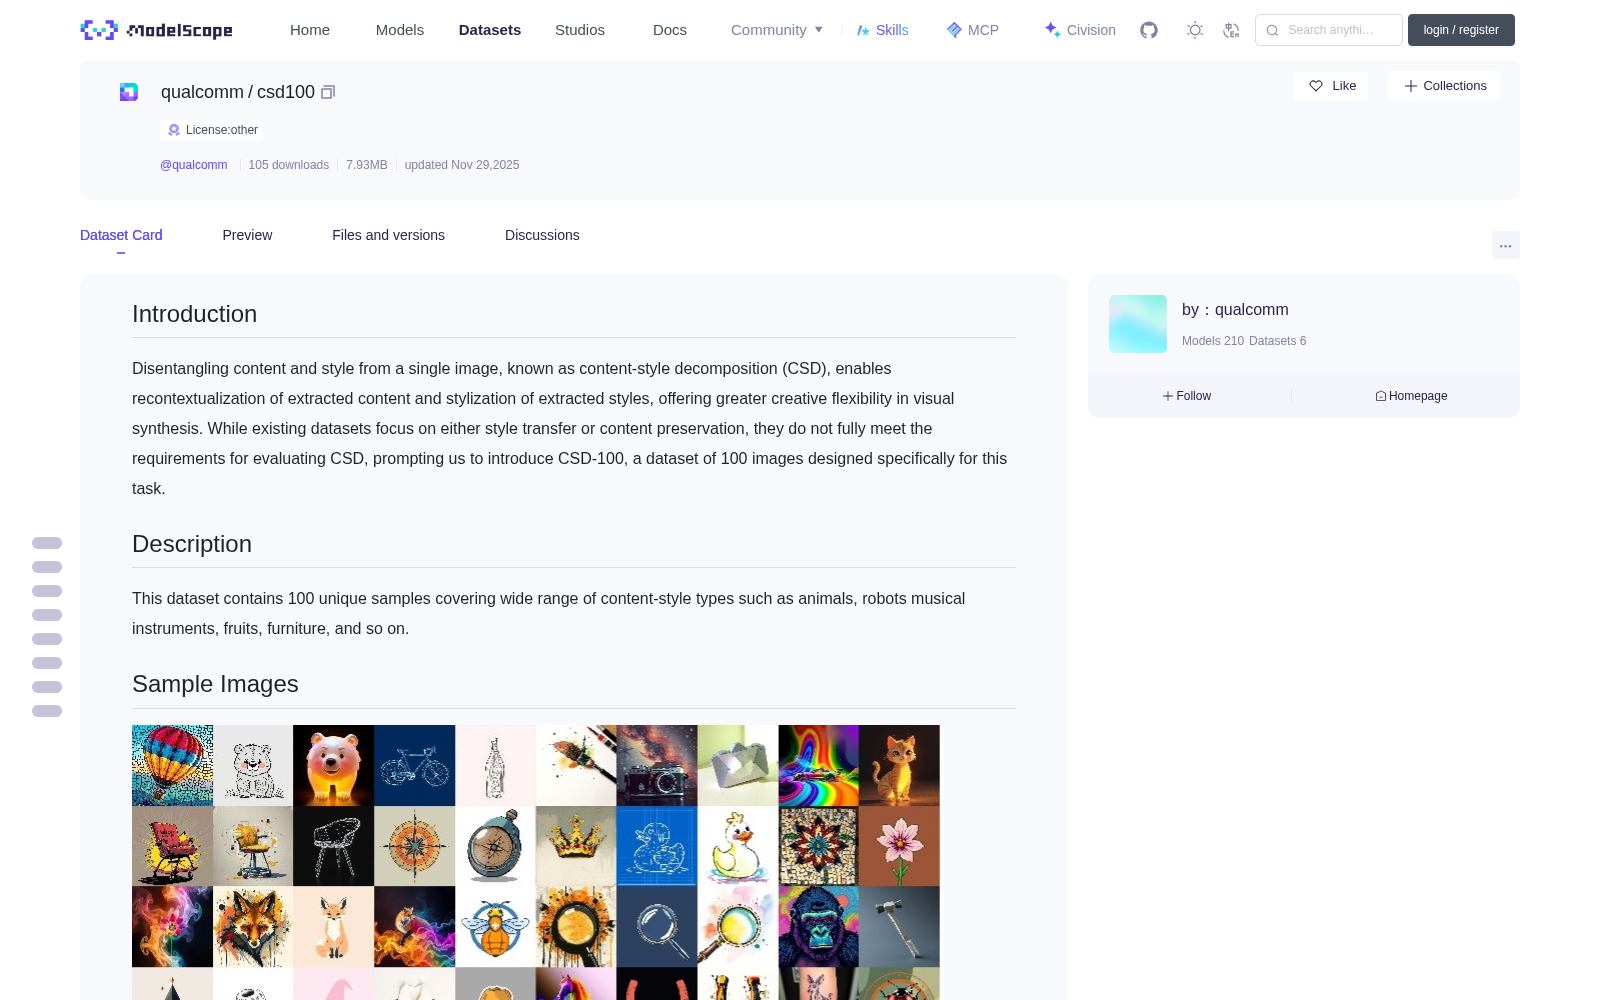Screen dimensions: 1600x1000
Task: Open Civision sparkle link
Action: tap(1080, 30)
